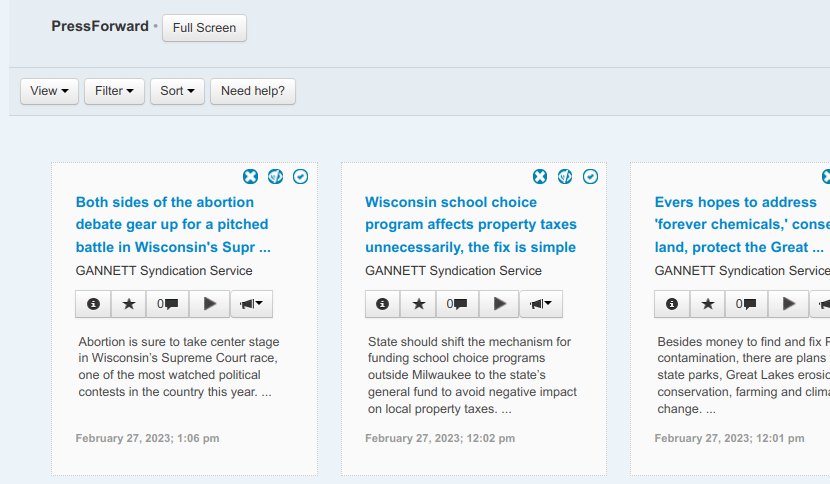Open the View dropdown menu

point(49,91)
